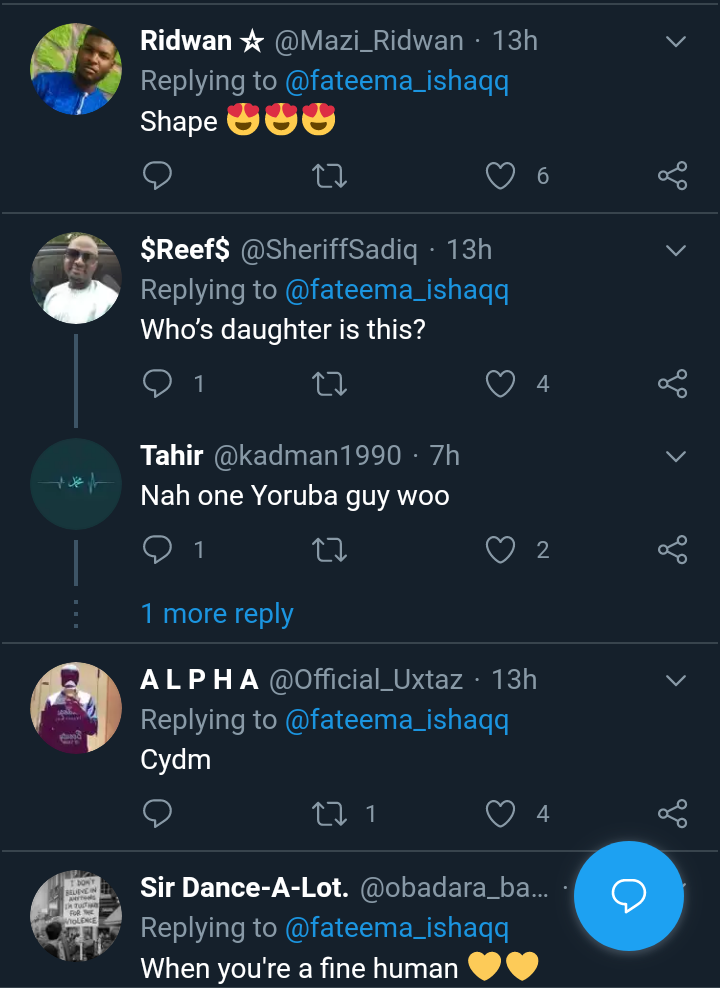Share Tahir's tweet

[672, 550]
